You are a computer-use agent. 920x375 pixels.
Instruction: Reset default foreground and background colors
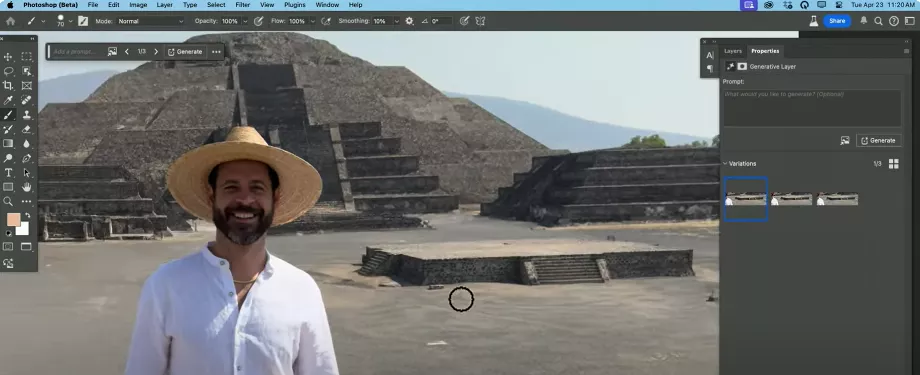point(8,233)
